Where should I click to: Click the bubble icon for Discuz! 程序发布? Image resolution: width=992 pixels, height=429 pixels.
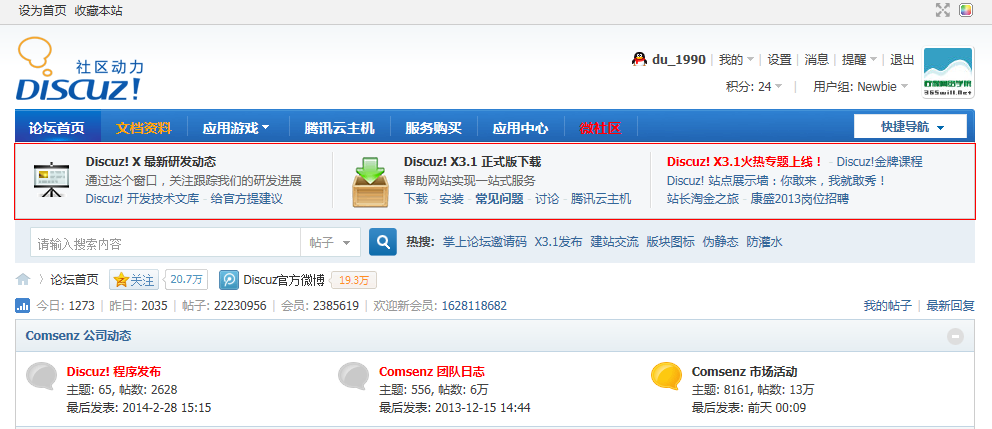click(x=42, y=376)
